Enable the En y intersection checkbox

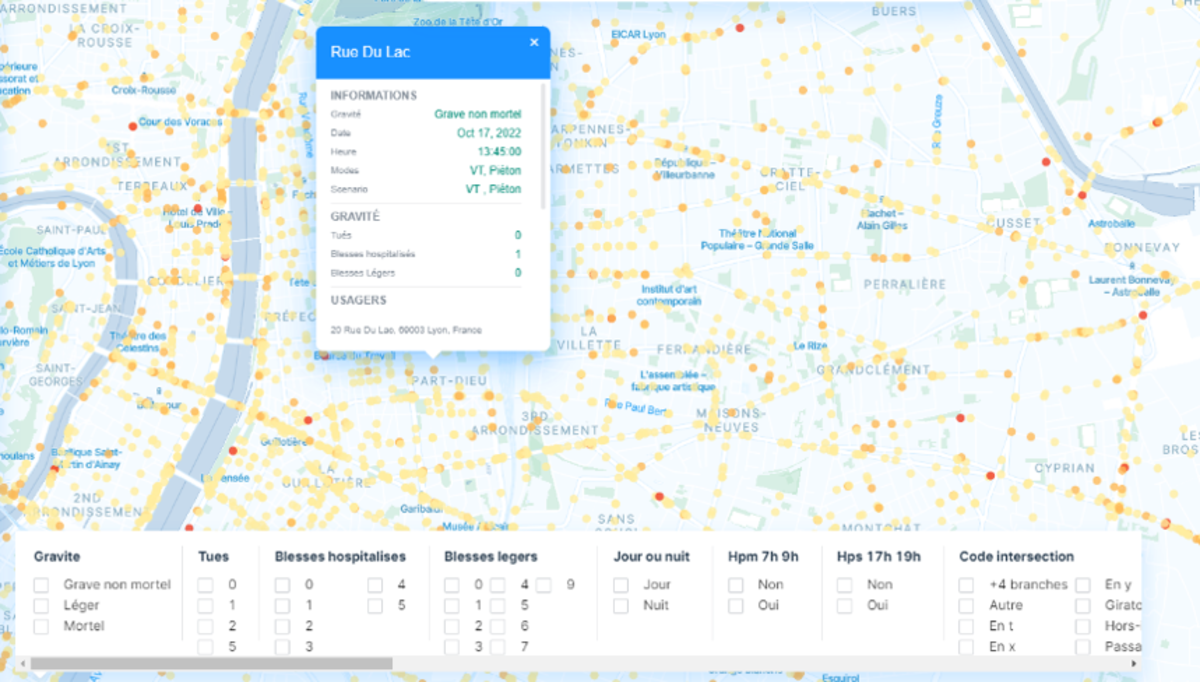click(1082, 585)
